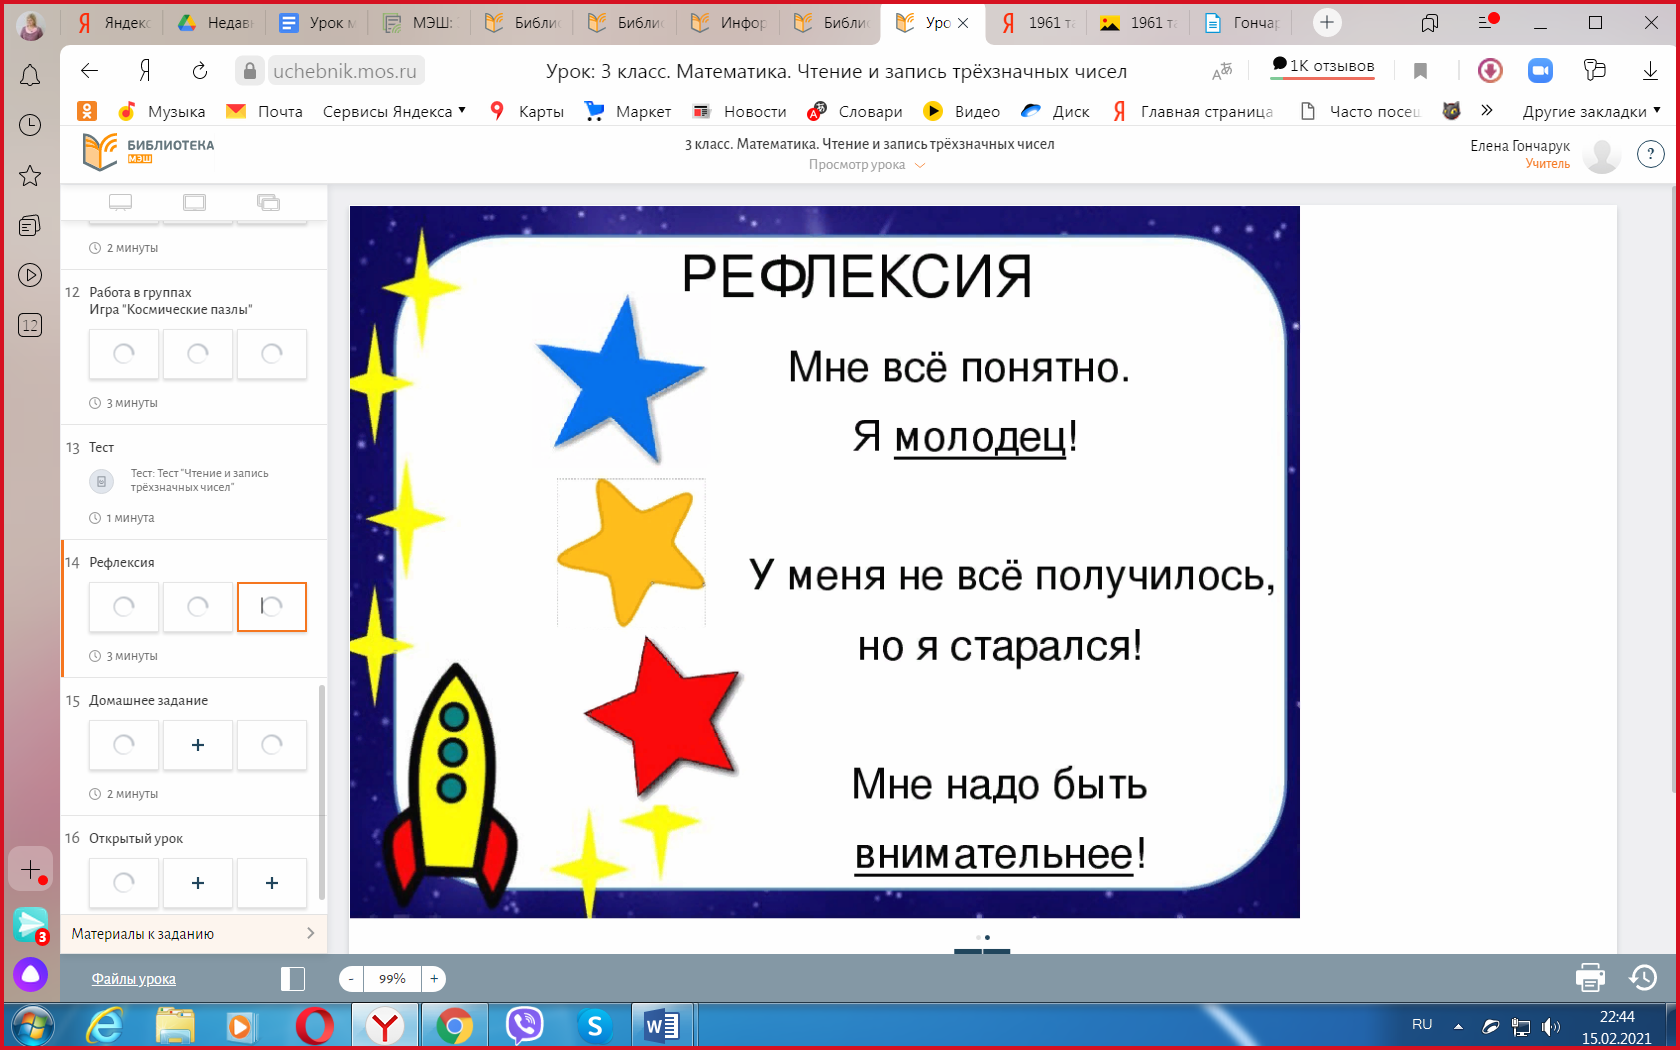
Task: Open Другие закладки dropdown
Action: click(1591, 111)
